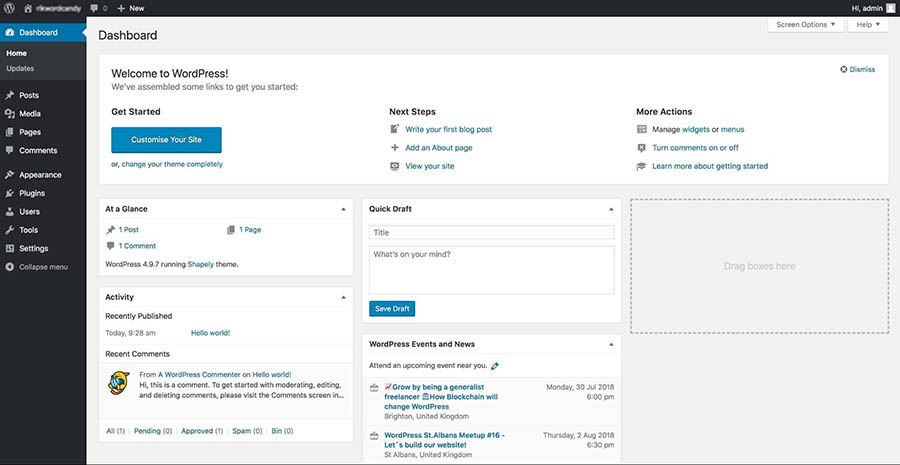This screenshot has height=465, width=900.
Task: Select Home under Dashboard menu
Action: (17, 53)
